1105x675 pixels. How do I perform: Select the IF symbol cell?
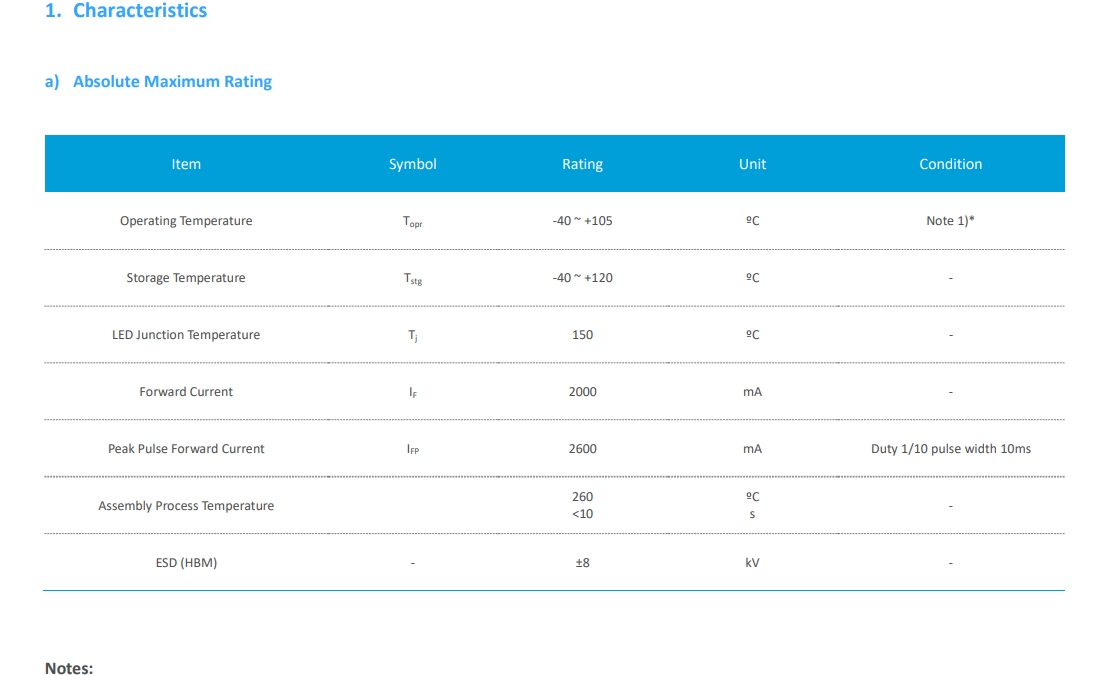413,392
